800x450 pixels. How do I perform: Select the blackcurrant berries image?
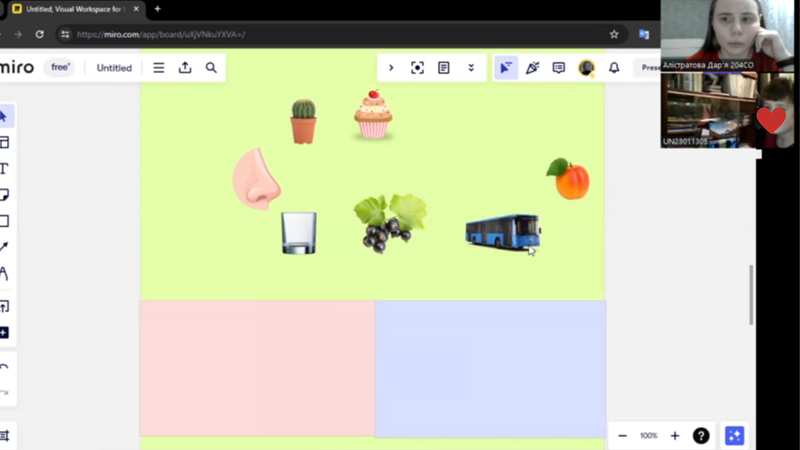coord(390,222)
